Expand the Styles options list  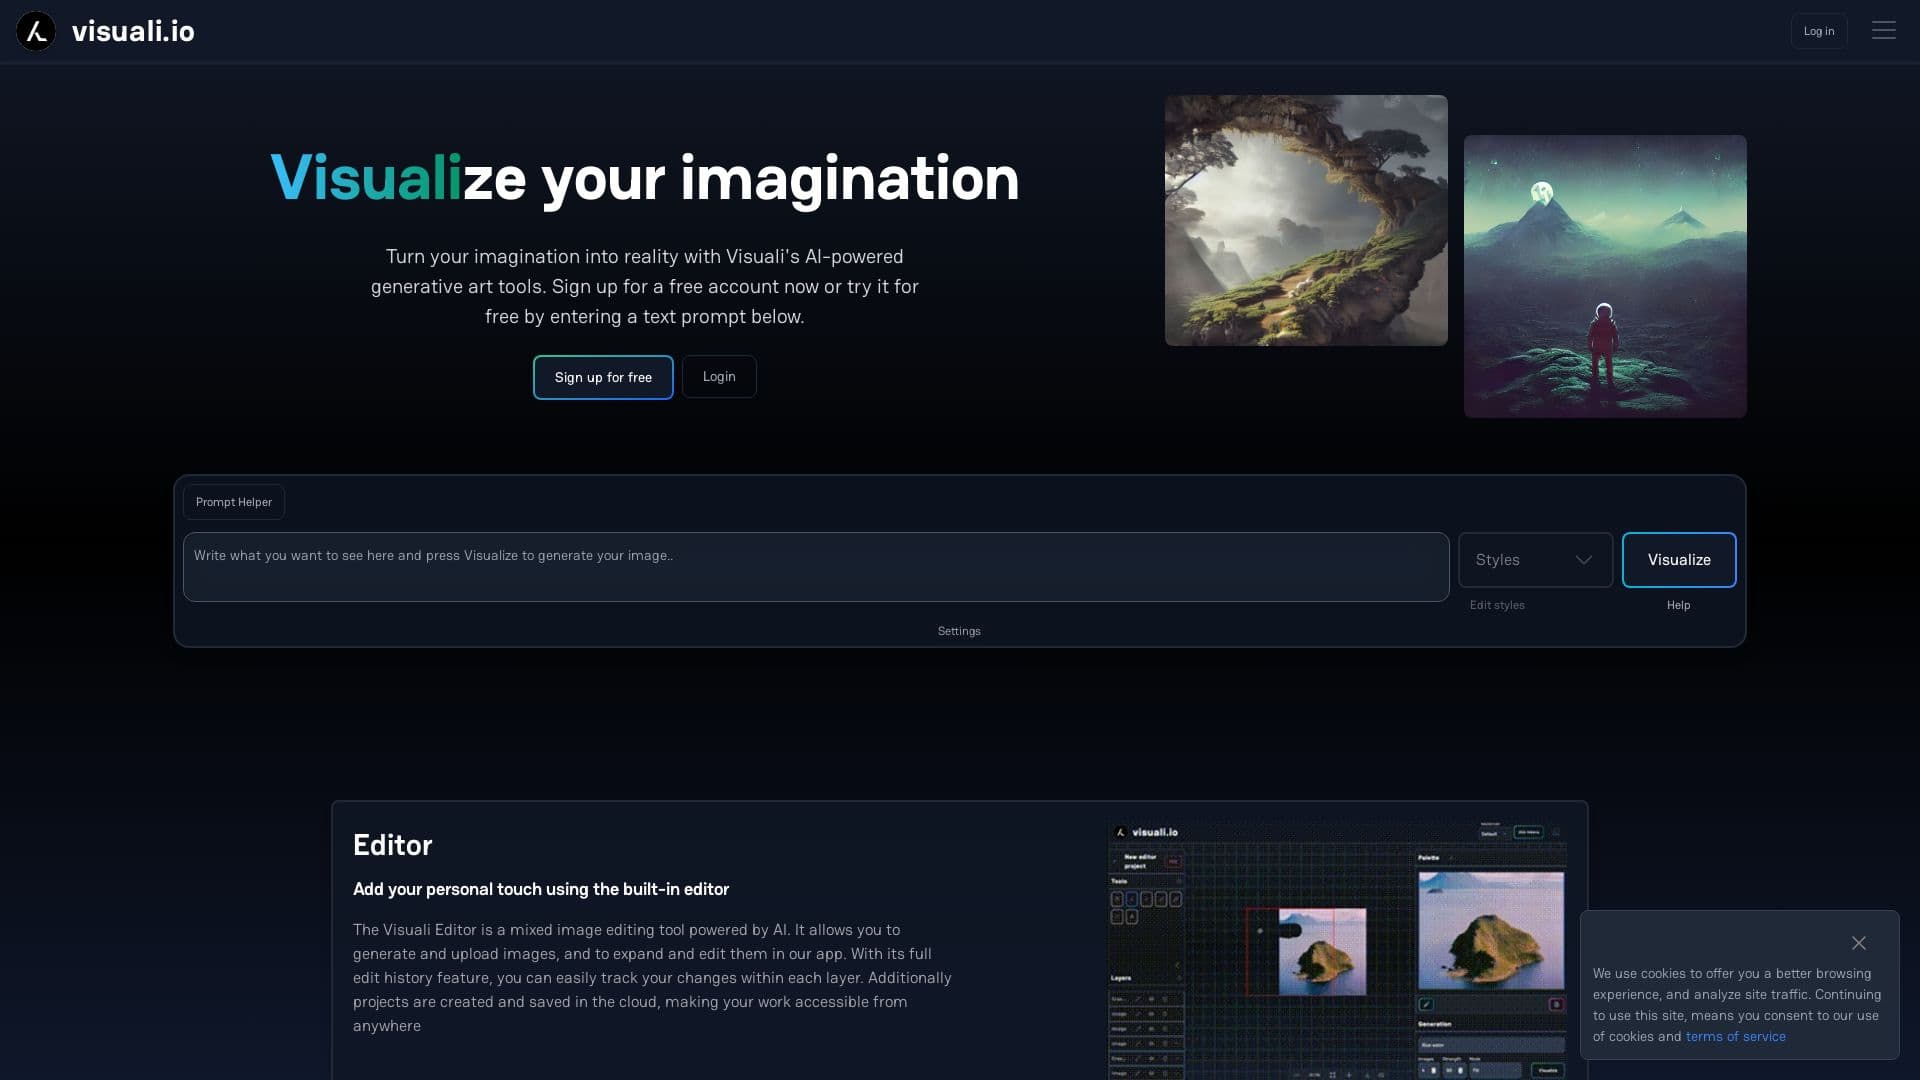pos(1534,560)
